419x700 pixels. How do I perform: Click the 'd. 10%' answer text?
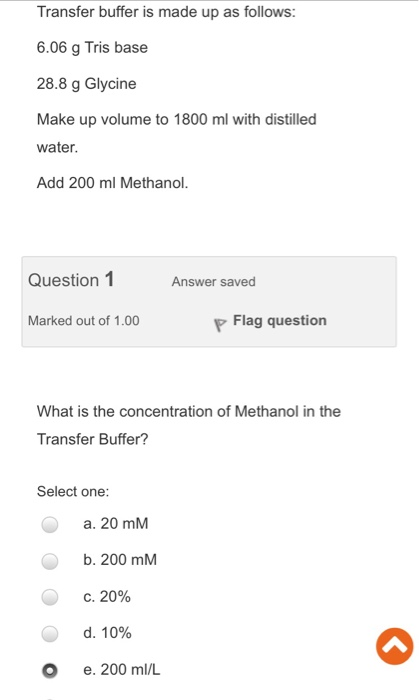(107, 633)
